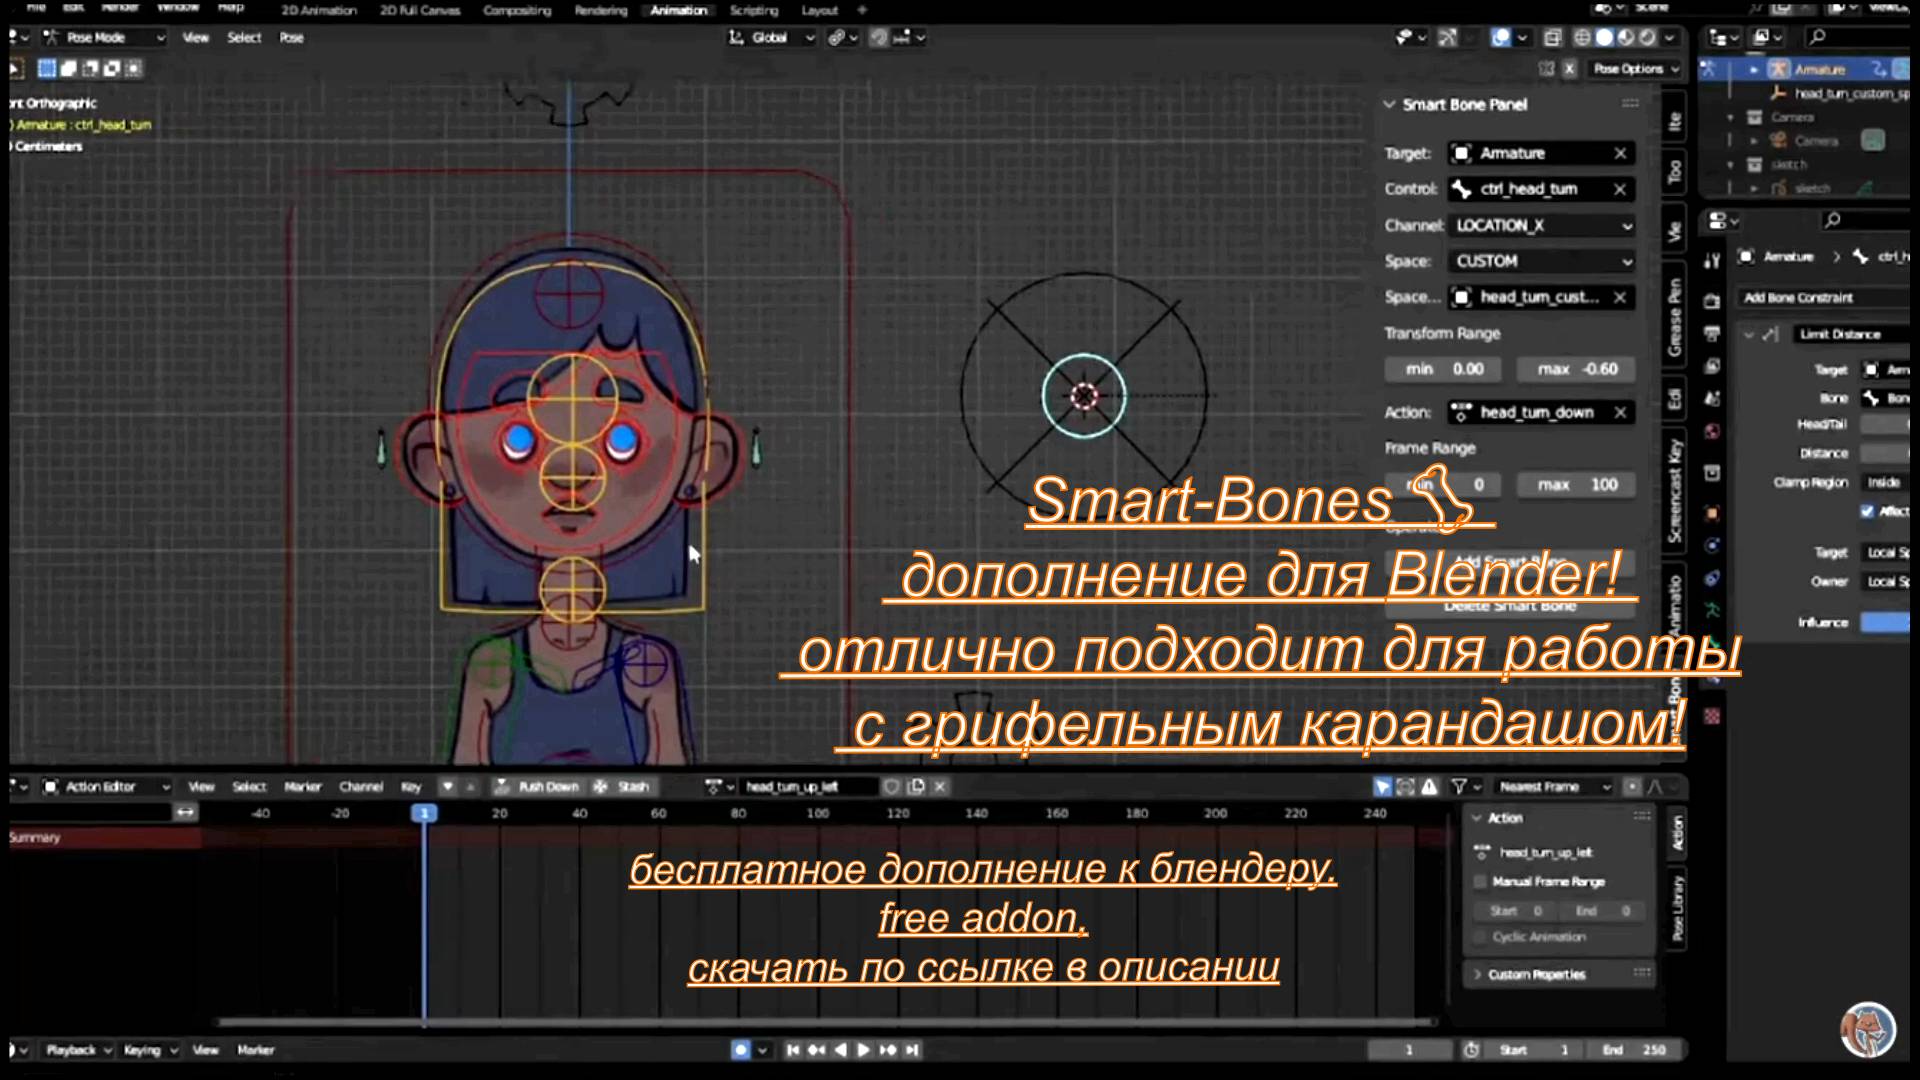Click the extend selection mode icon
The width and height of the screenshot is (1920, 1080).
coord(68,68)
